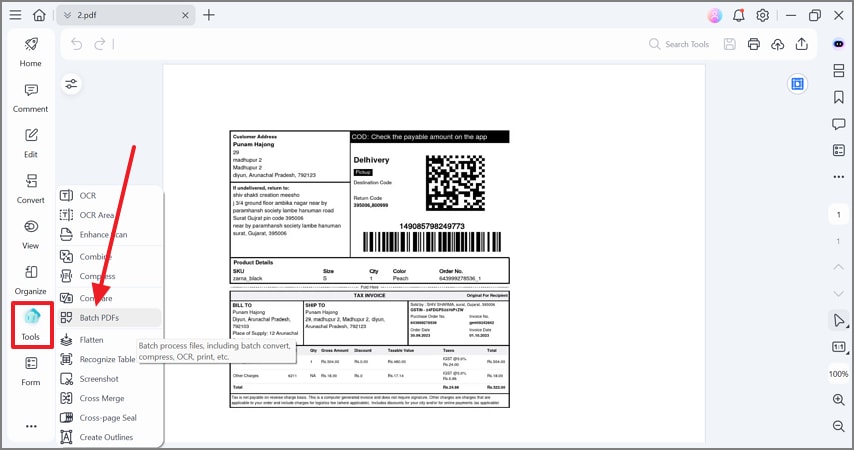
Task: Open comments panel on right
Action: pyautogui.click(x=839, y=124)
